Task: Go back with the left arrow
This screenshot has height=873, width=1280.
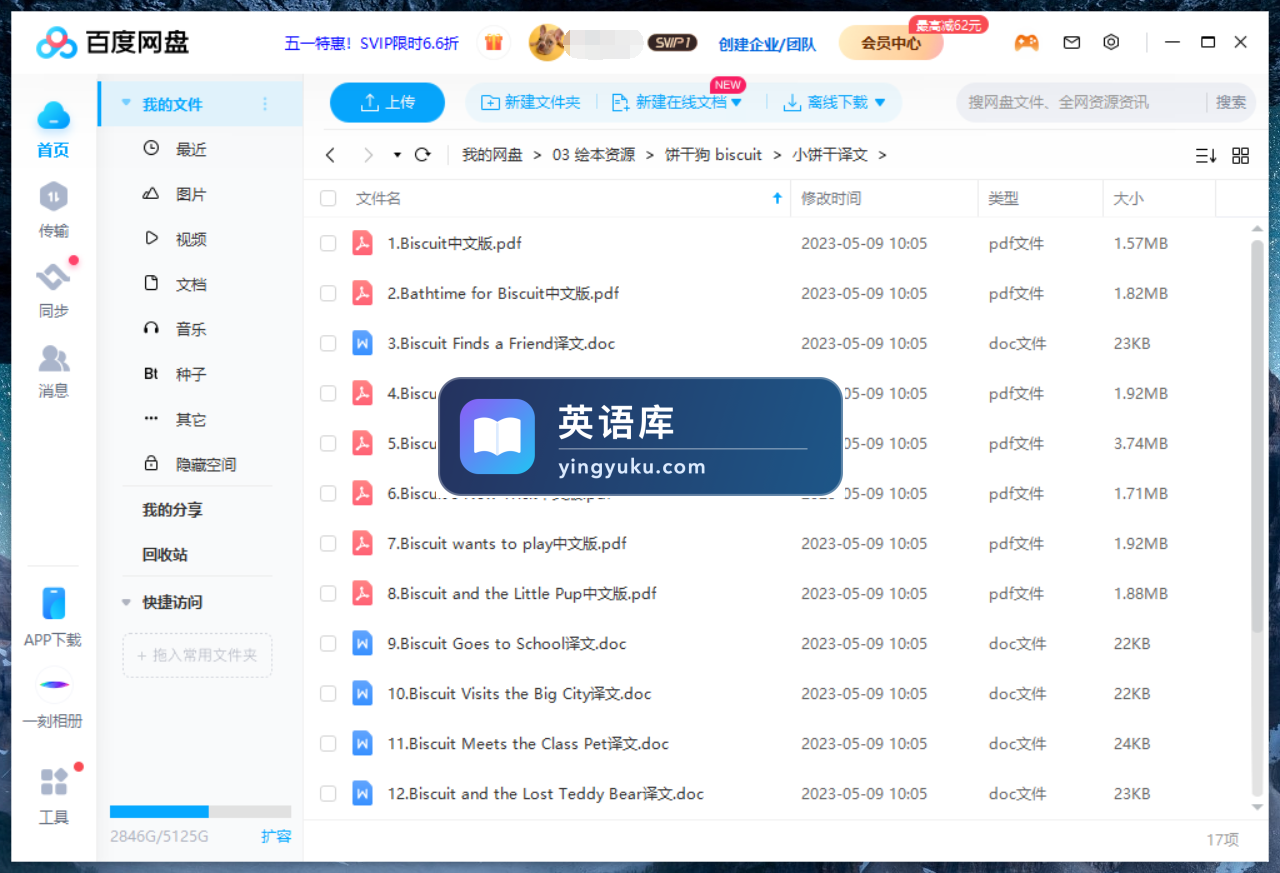Action: tap(331, 155)
